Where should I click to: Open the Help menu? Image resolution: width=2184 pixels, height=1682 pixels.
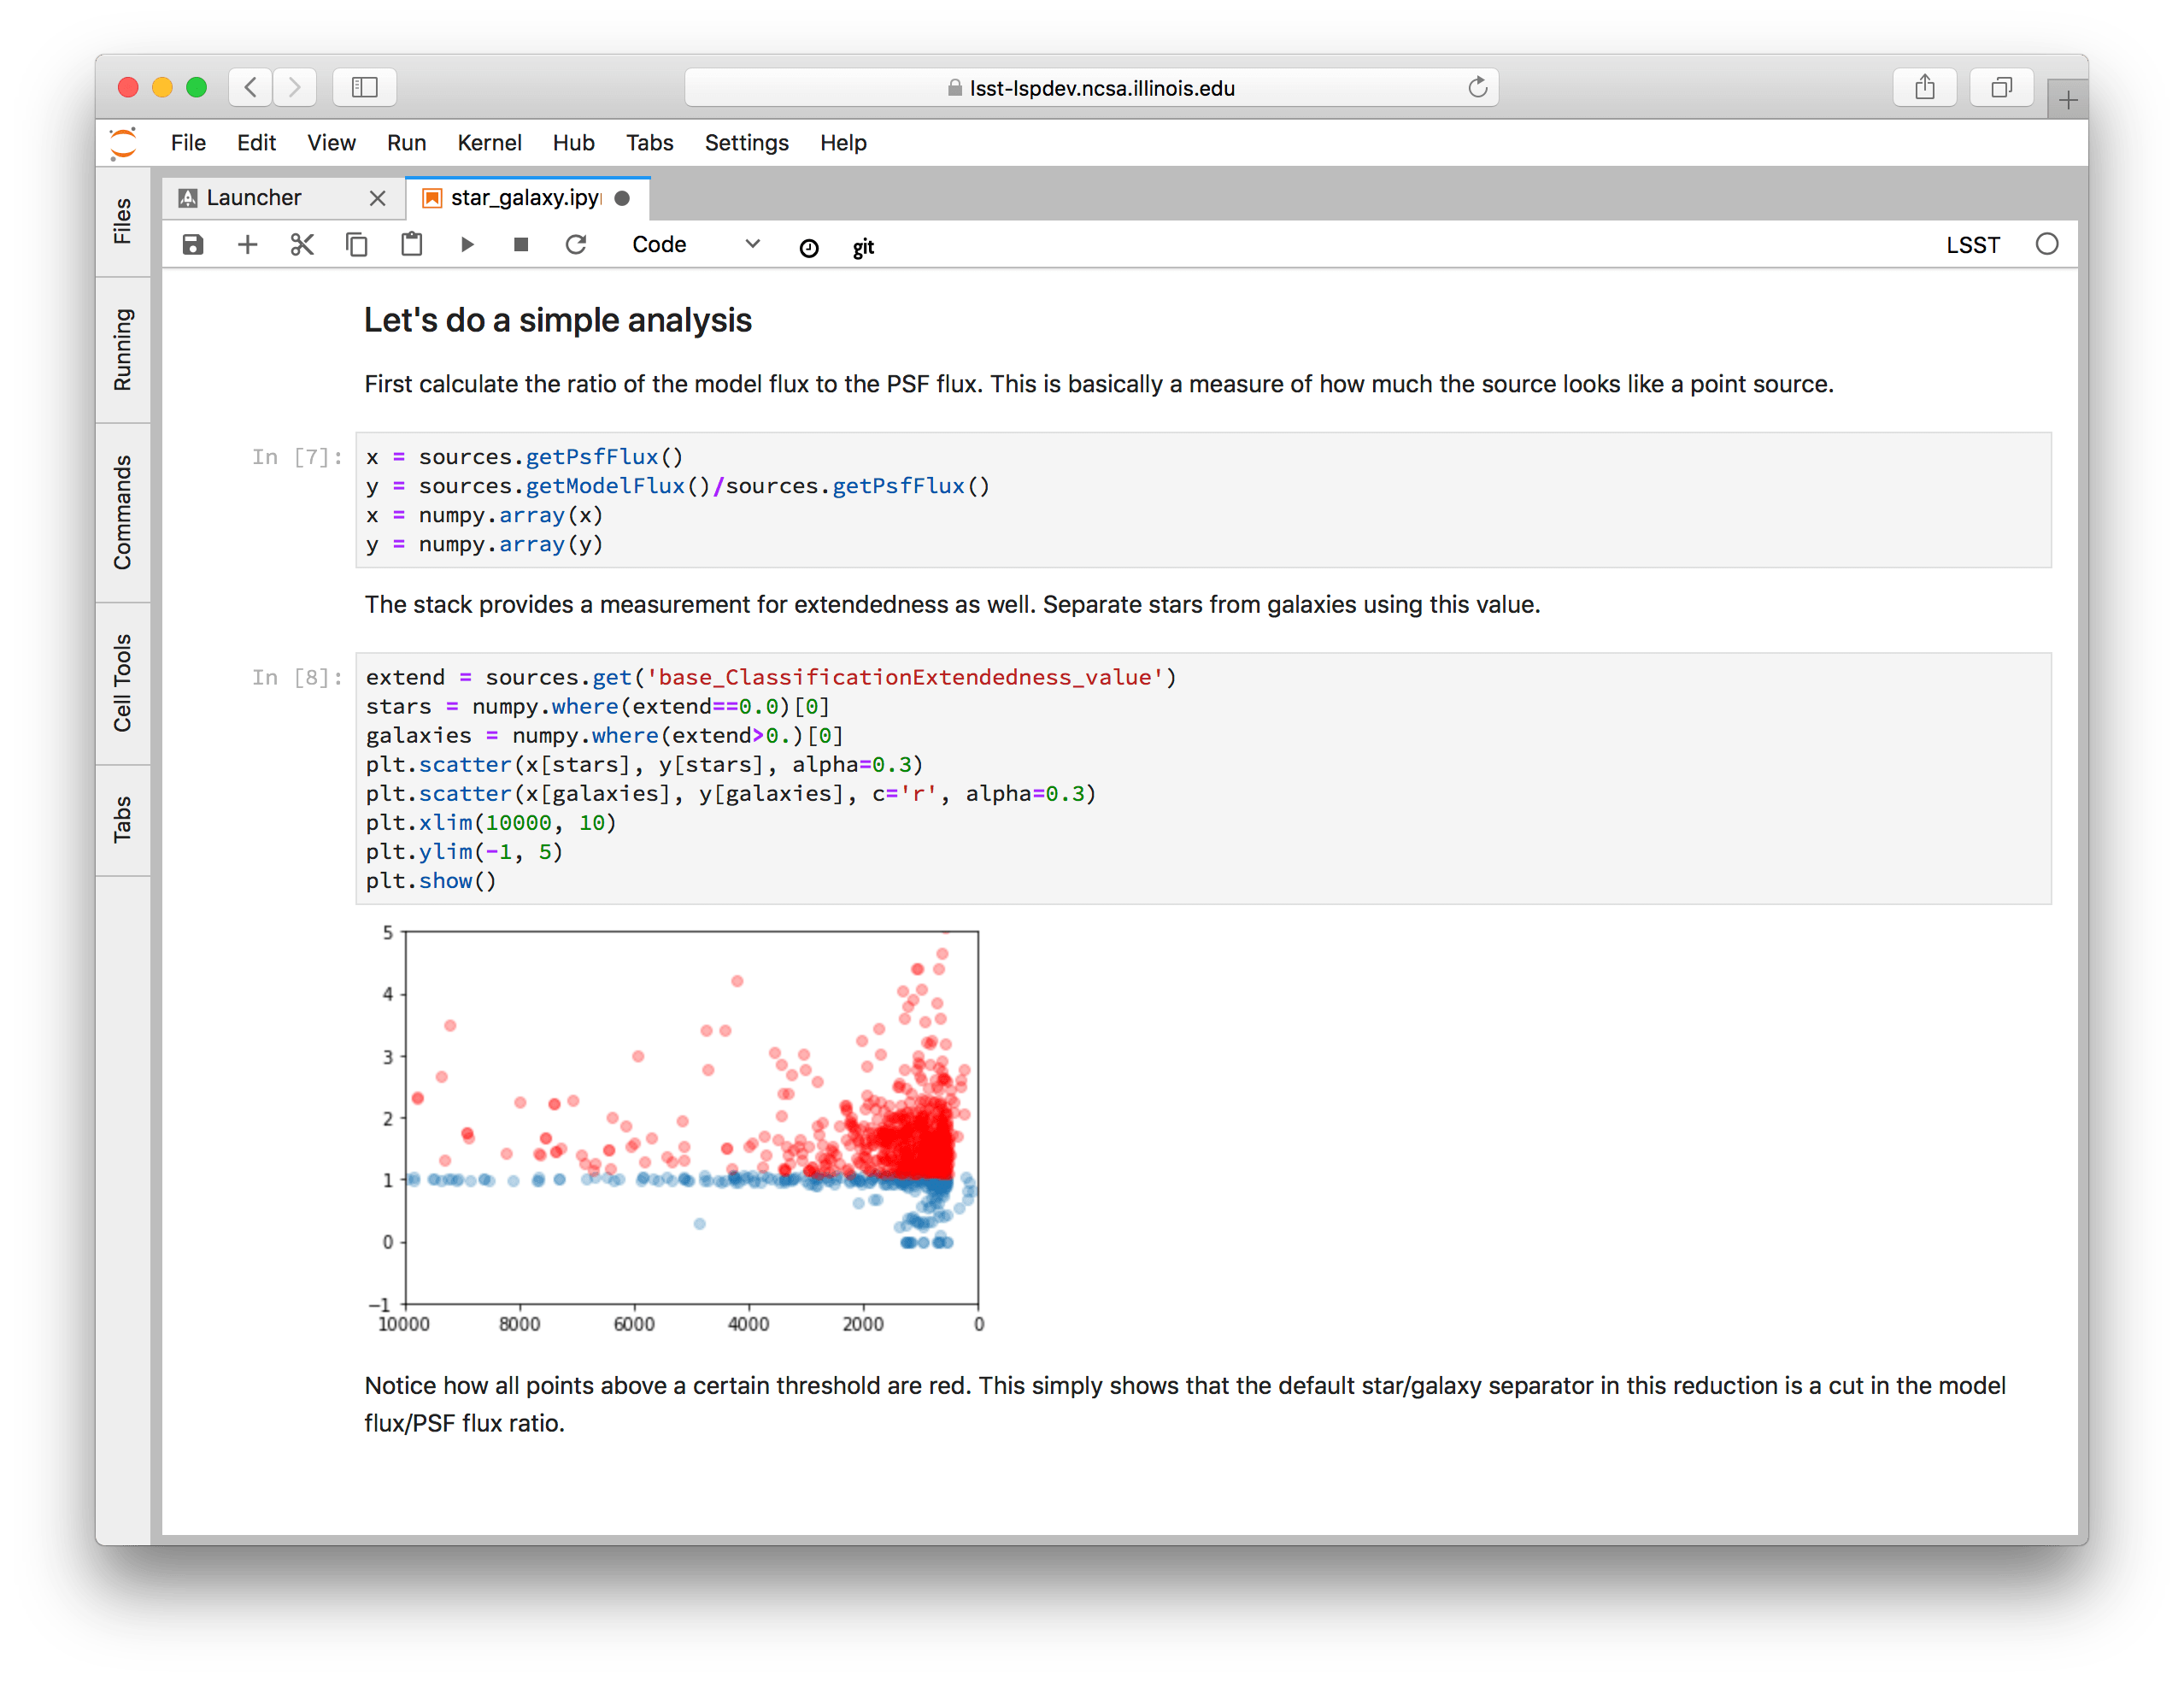843,143
